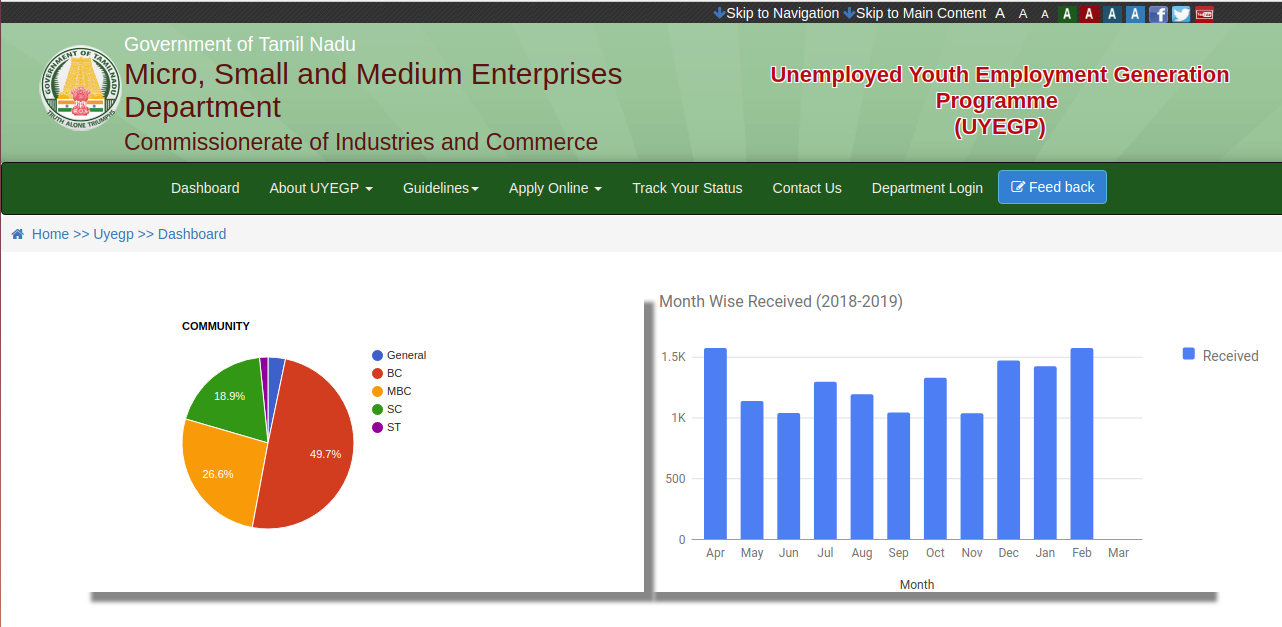Viewport: 1282px width, 627px height.
Task: Apply the red color theme
Action: click(1089, 14)
